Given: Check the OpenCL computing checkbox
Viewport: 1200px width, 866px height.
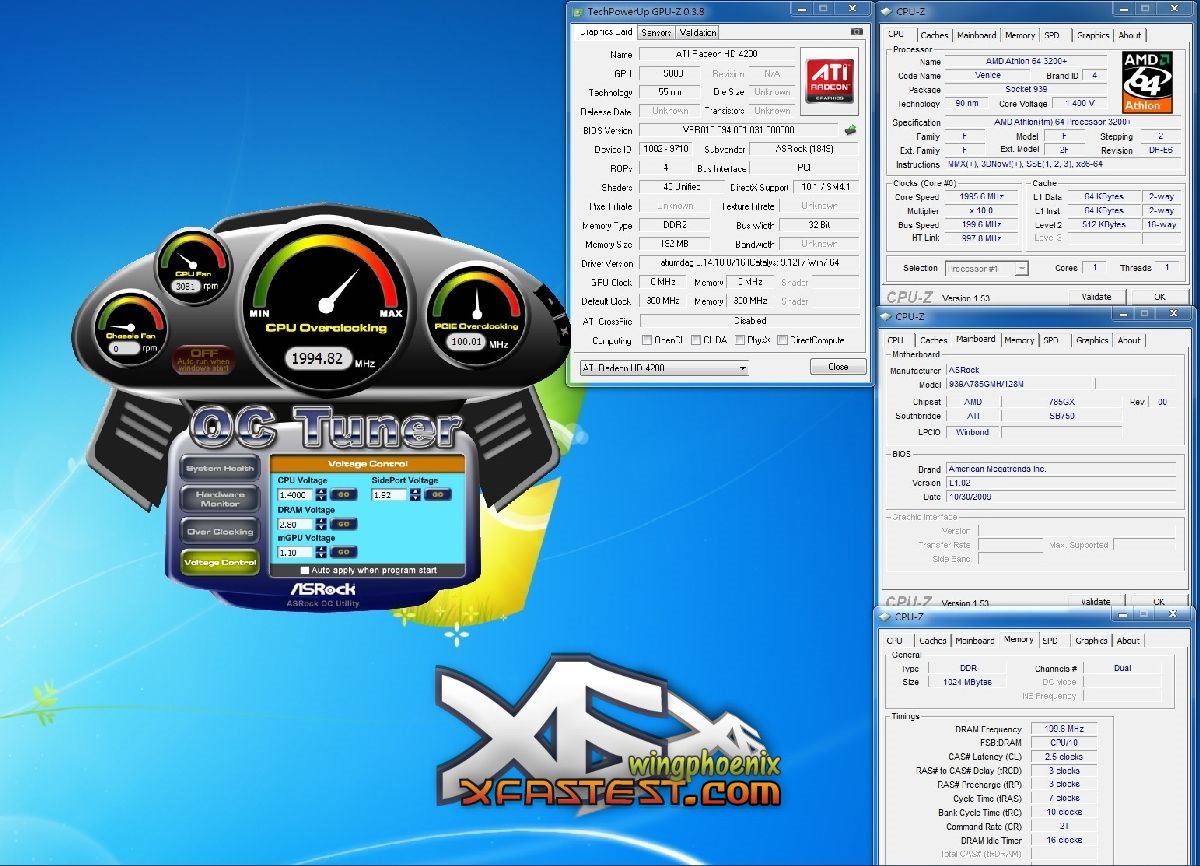Looking at the screenshot, I should [647, 340].
